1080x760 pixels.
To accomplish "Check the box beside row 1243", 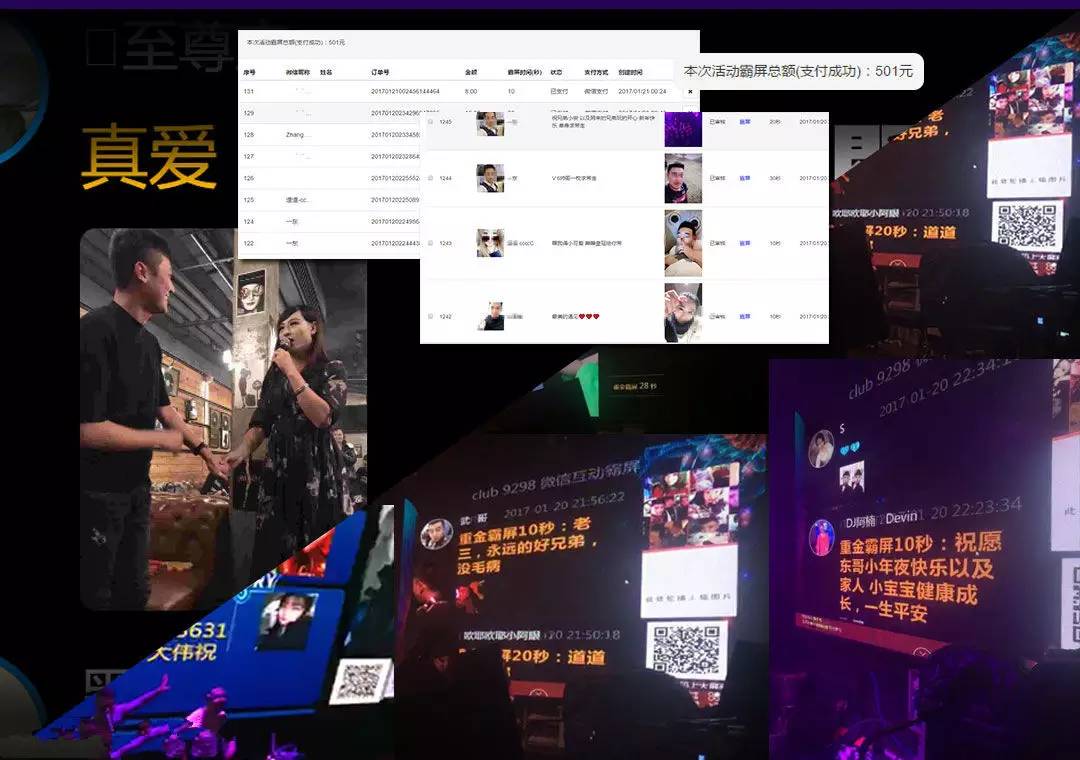I will (x=431, y=243).
